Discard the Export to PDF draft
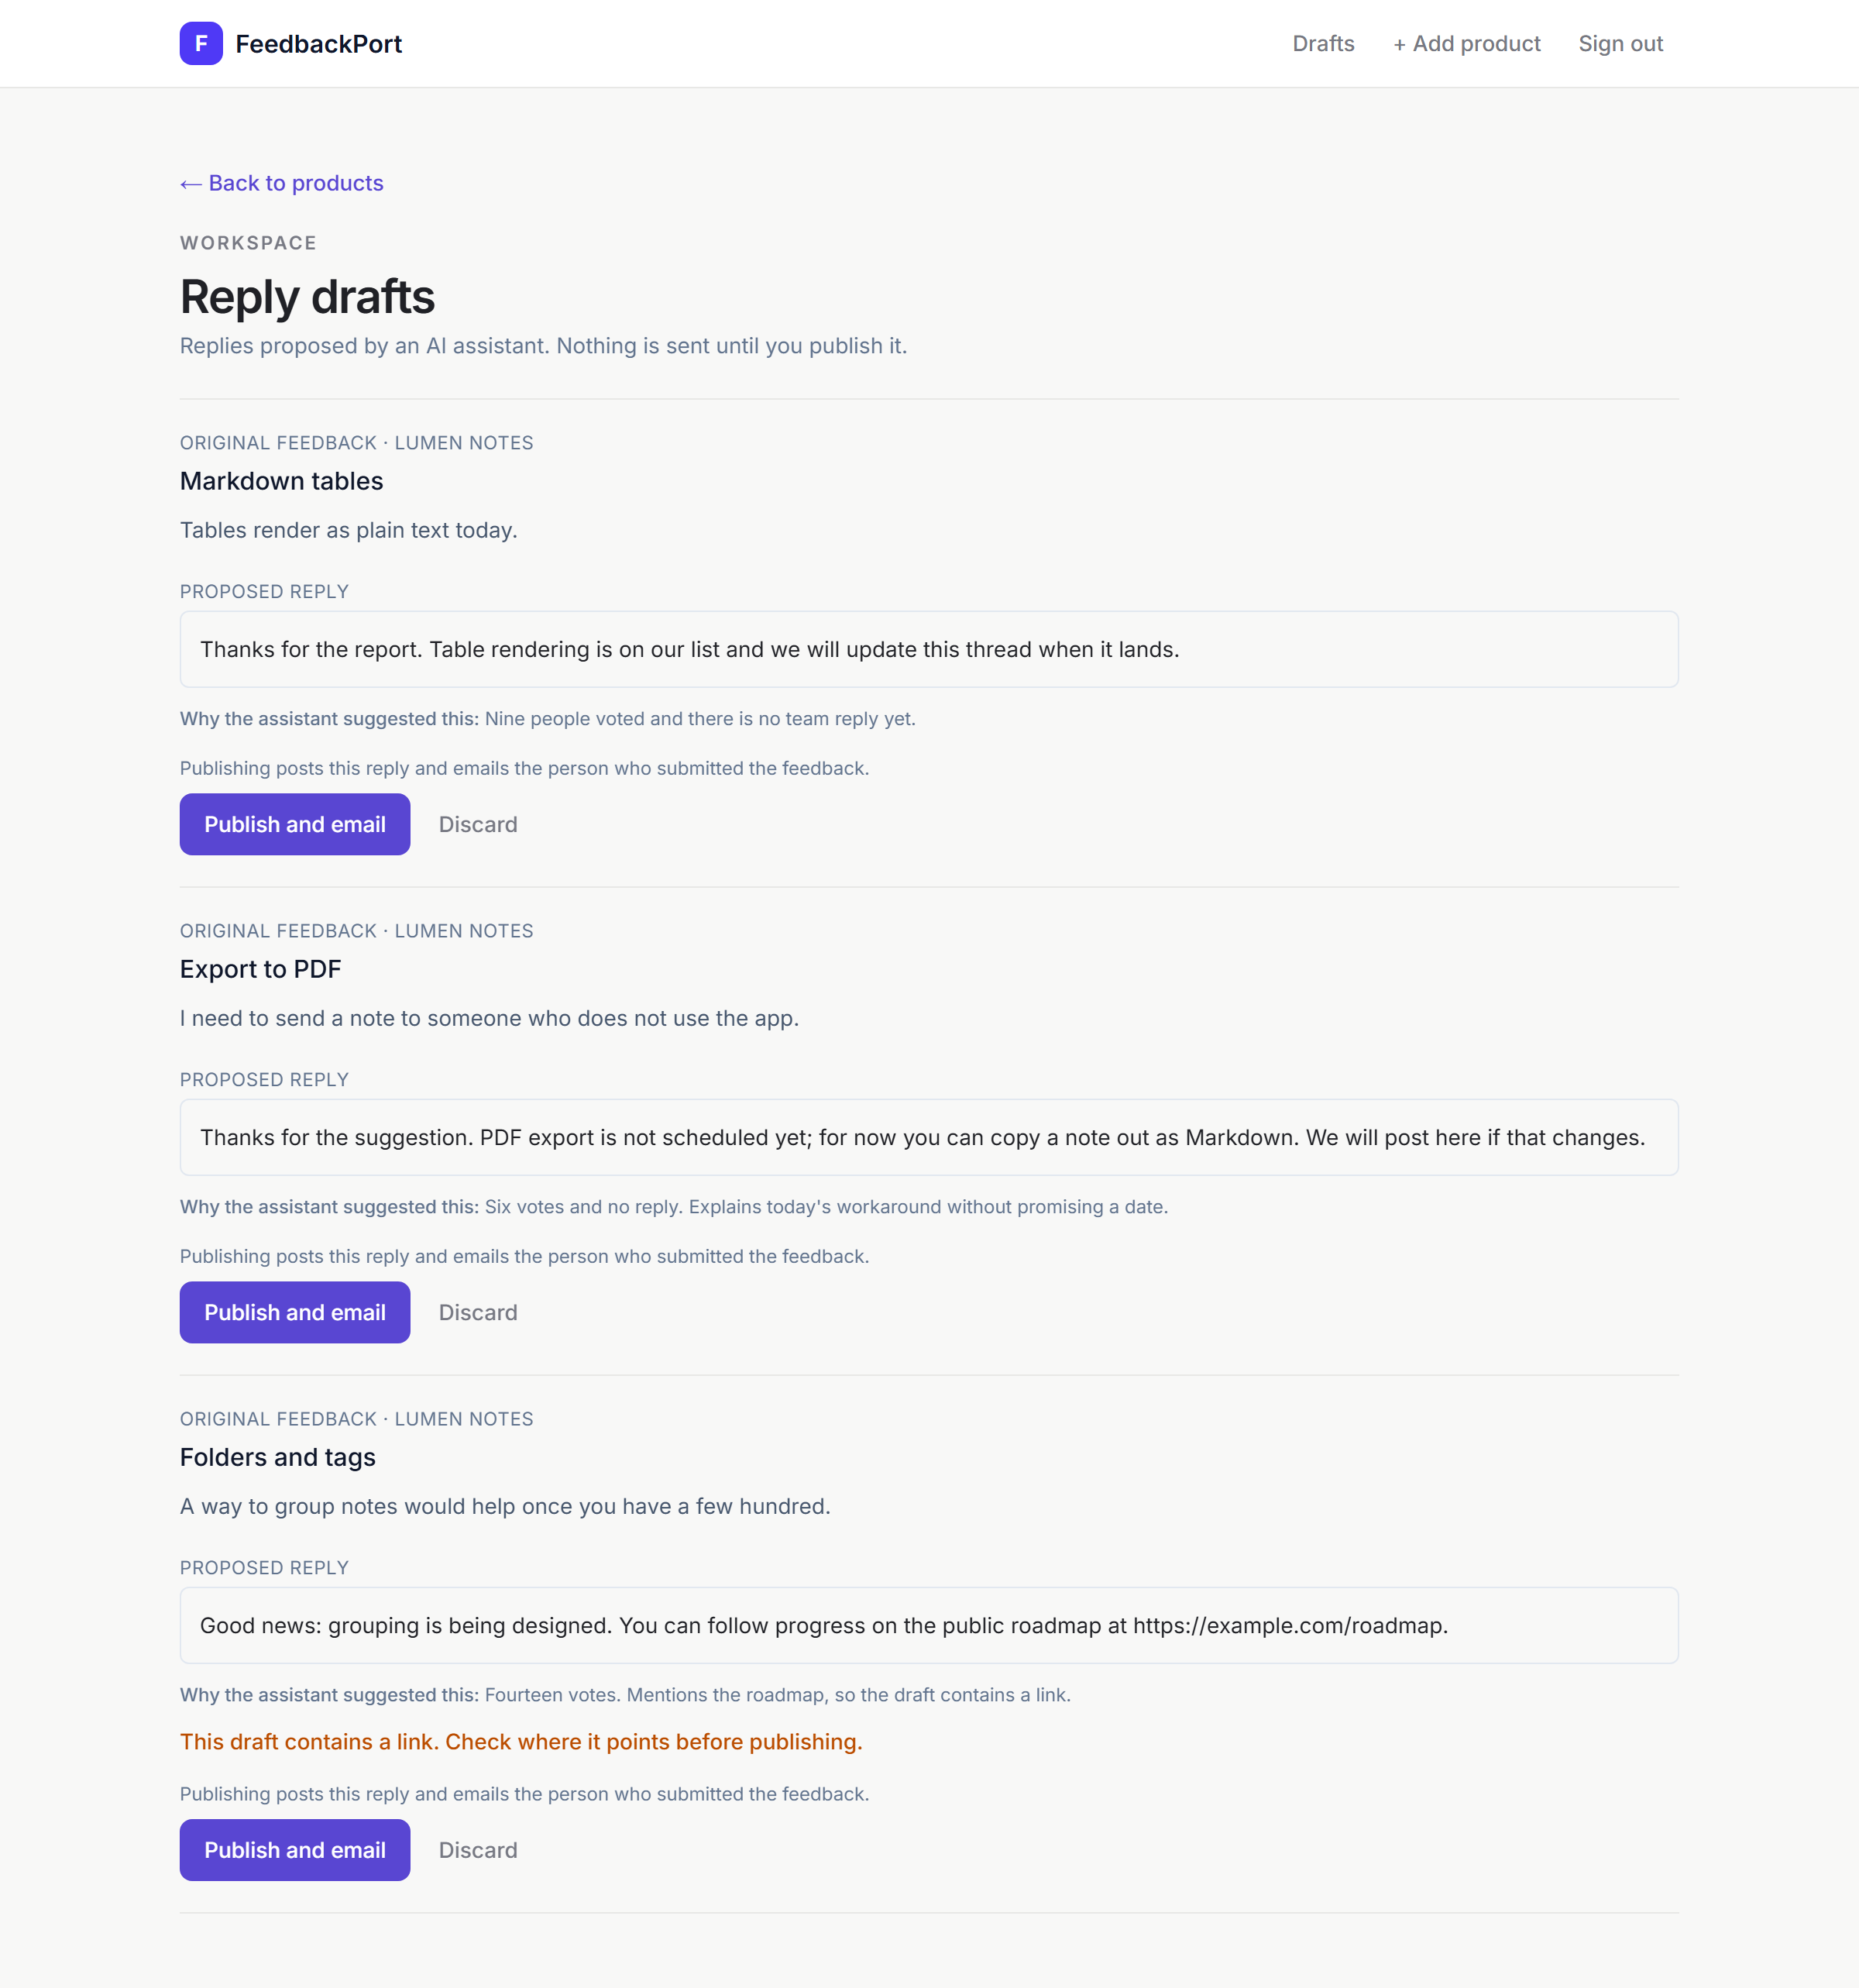 tap(478, 1312)
